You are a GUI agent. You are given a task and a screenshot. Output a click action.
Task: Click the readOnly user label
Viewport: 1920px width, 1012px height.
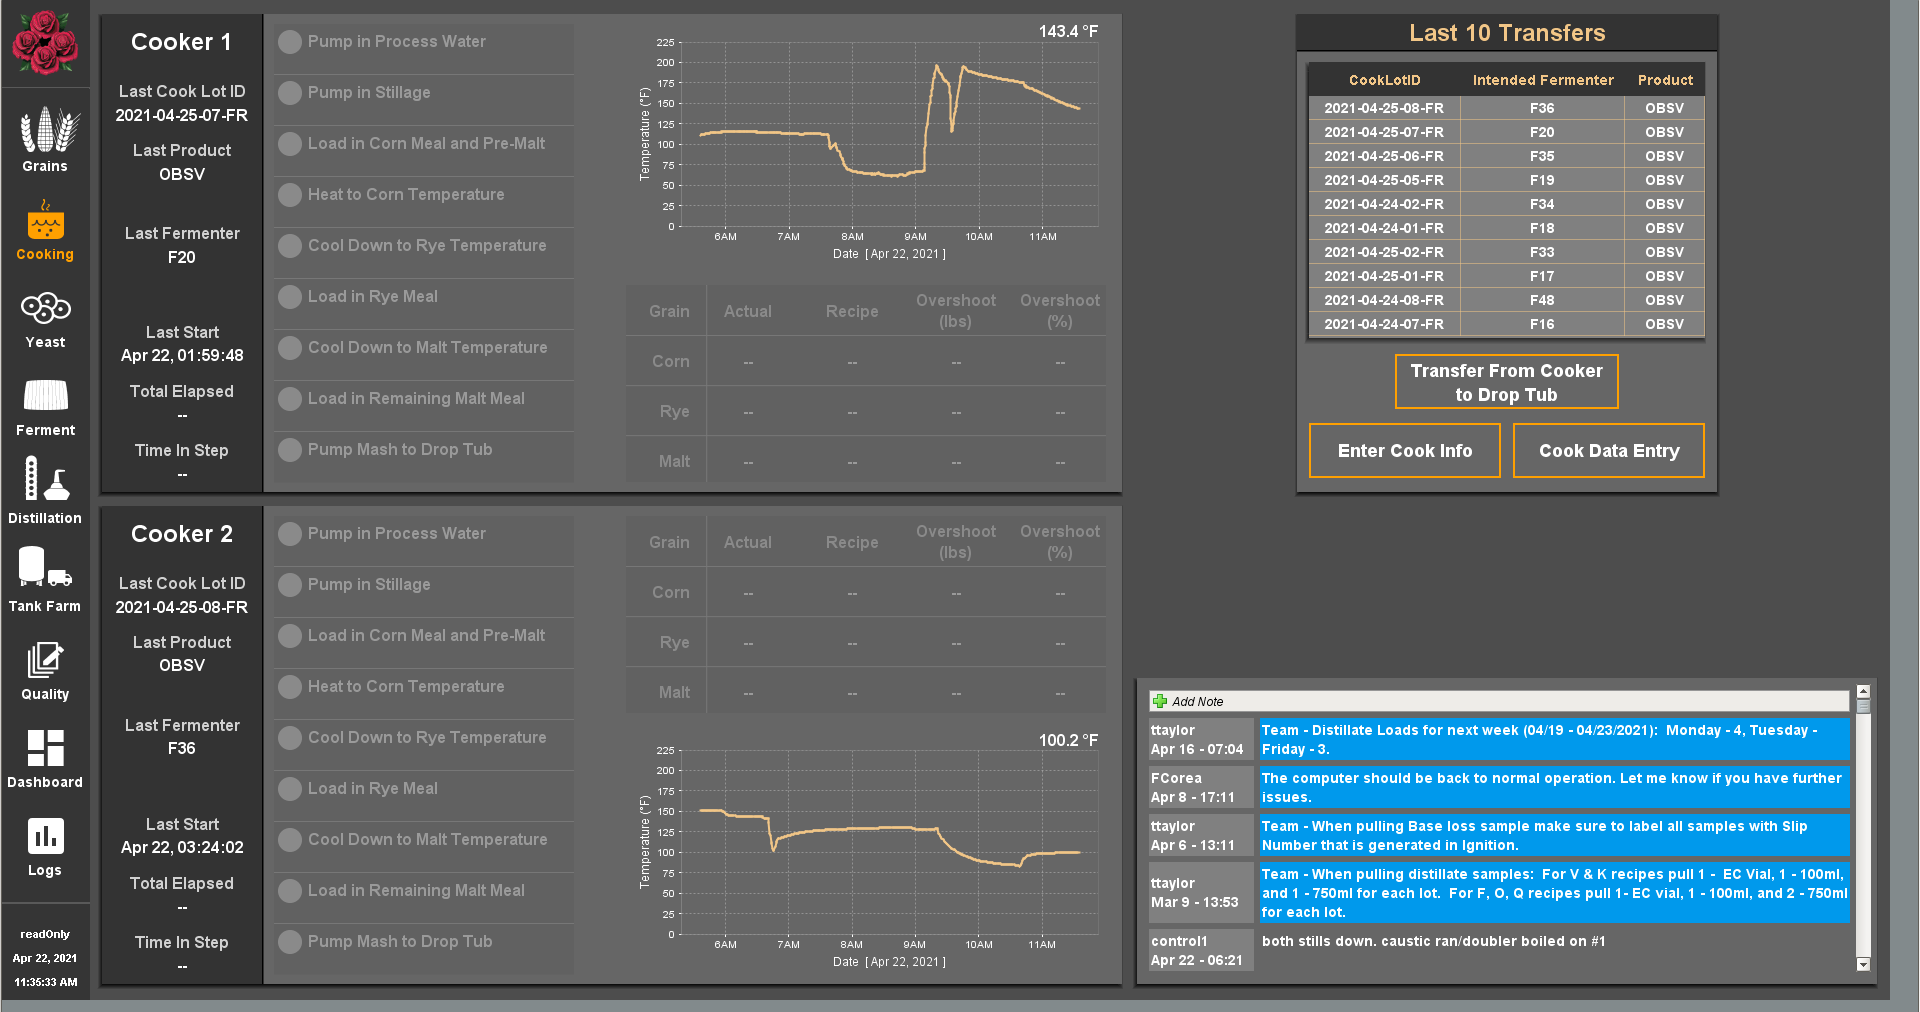click(45, 934)
